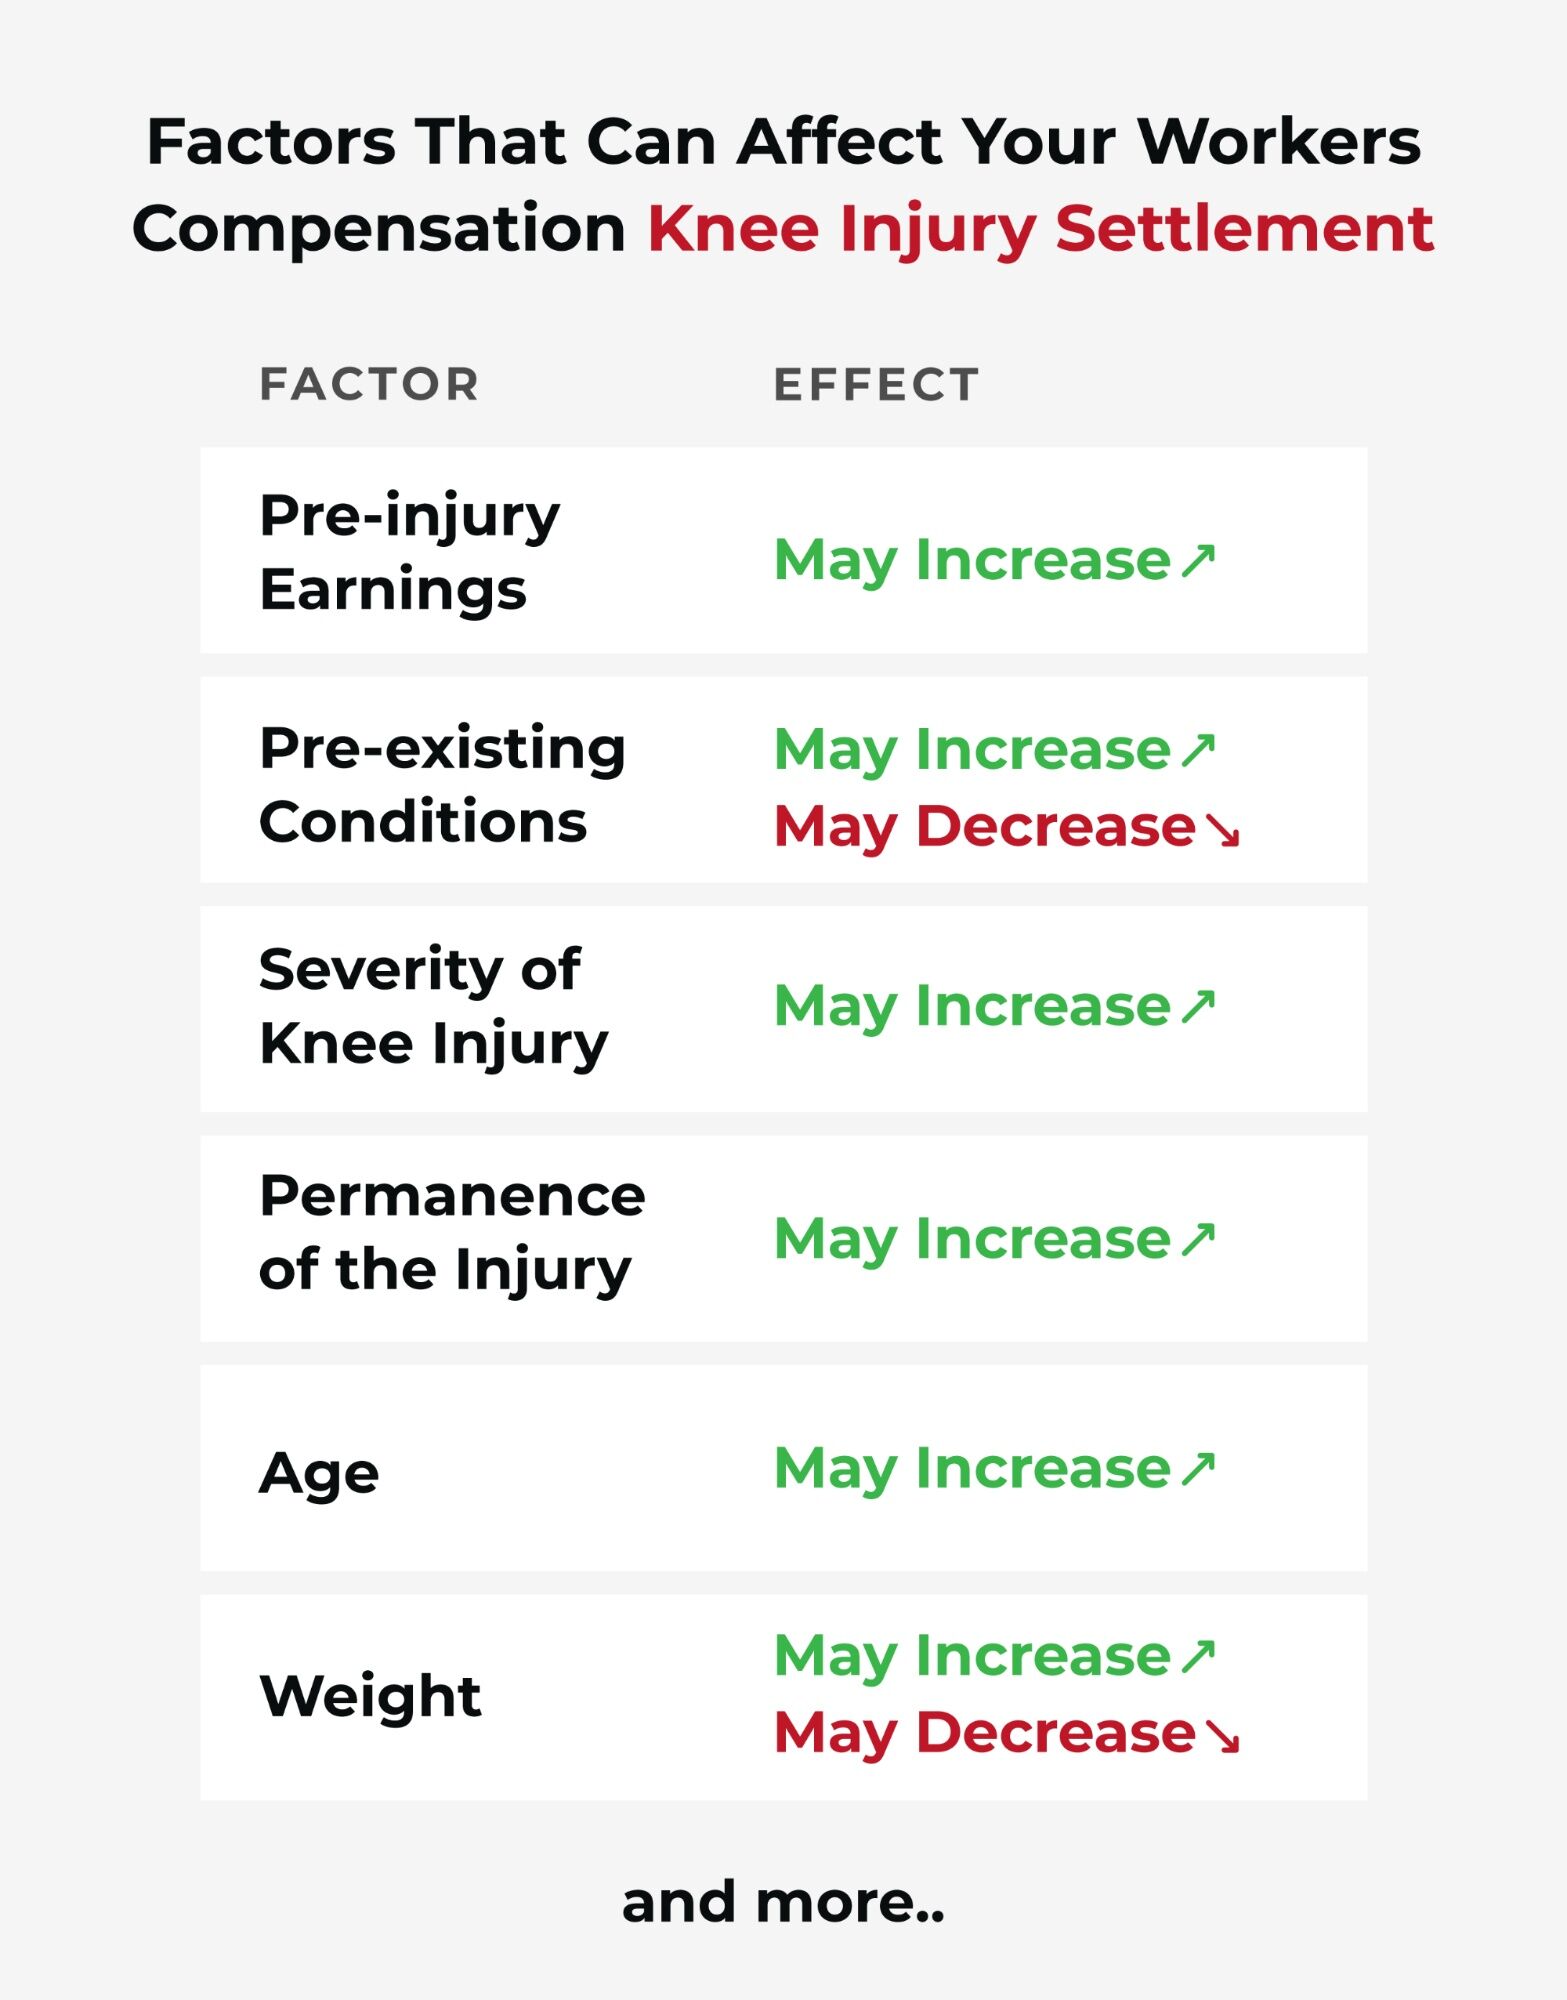
Task: Click the up arrow for Permanence of the Injury
Action: [1197, 1239]
